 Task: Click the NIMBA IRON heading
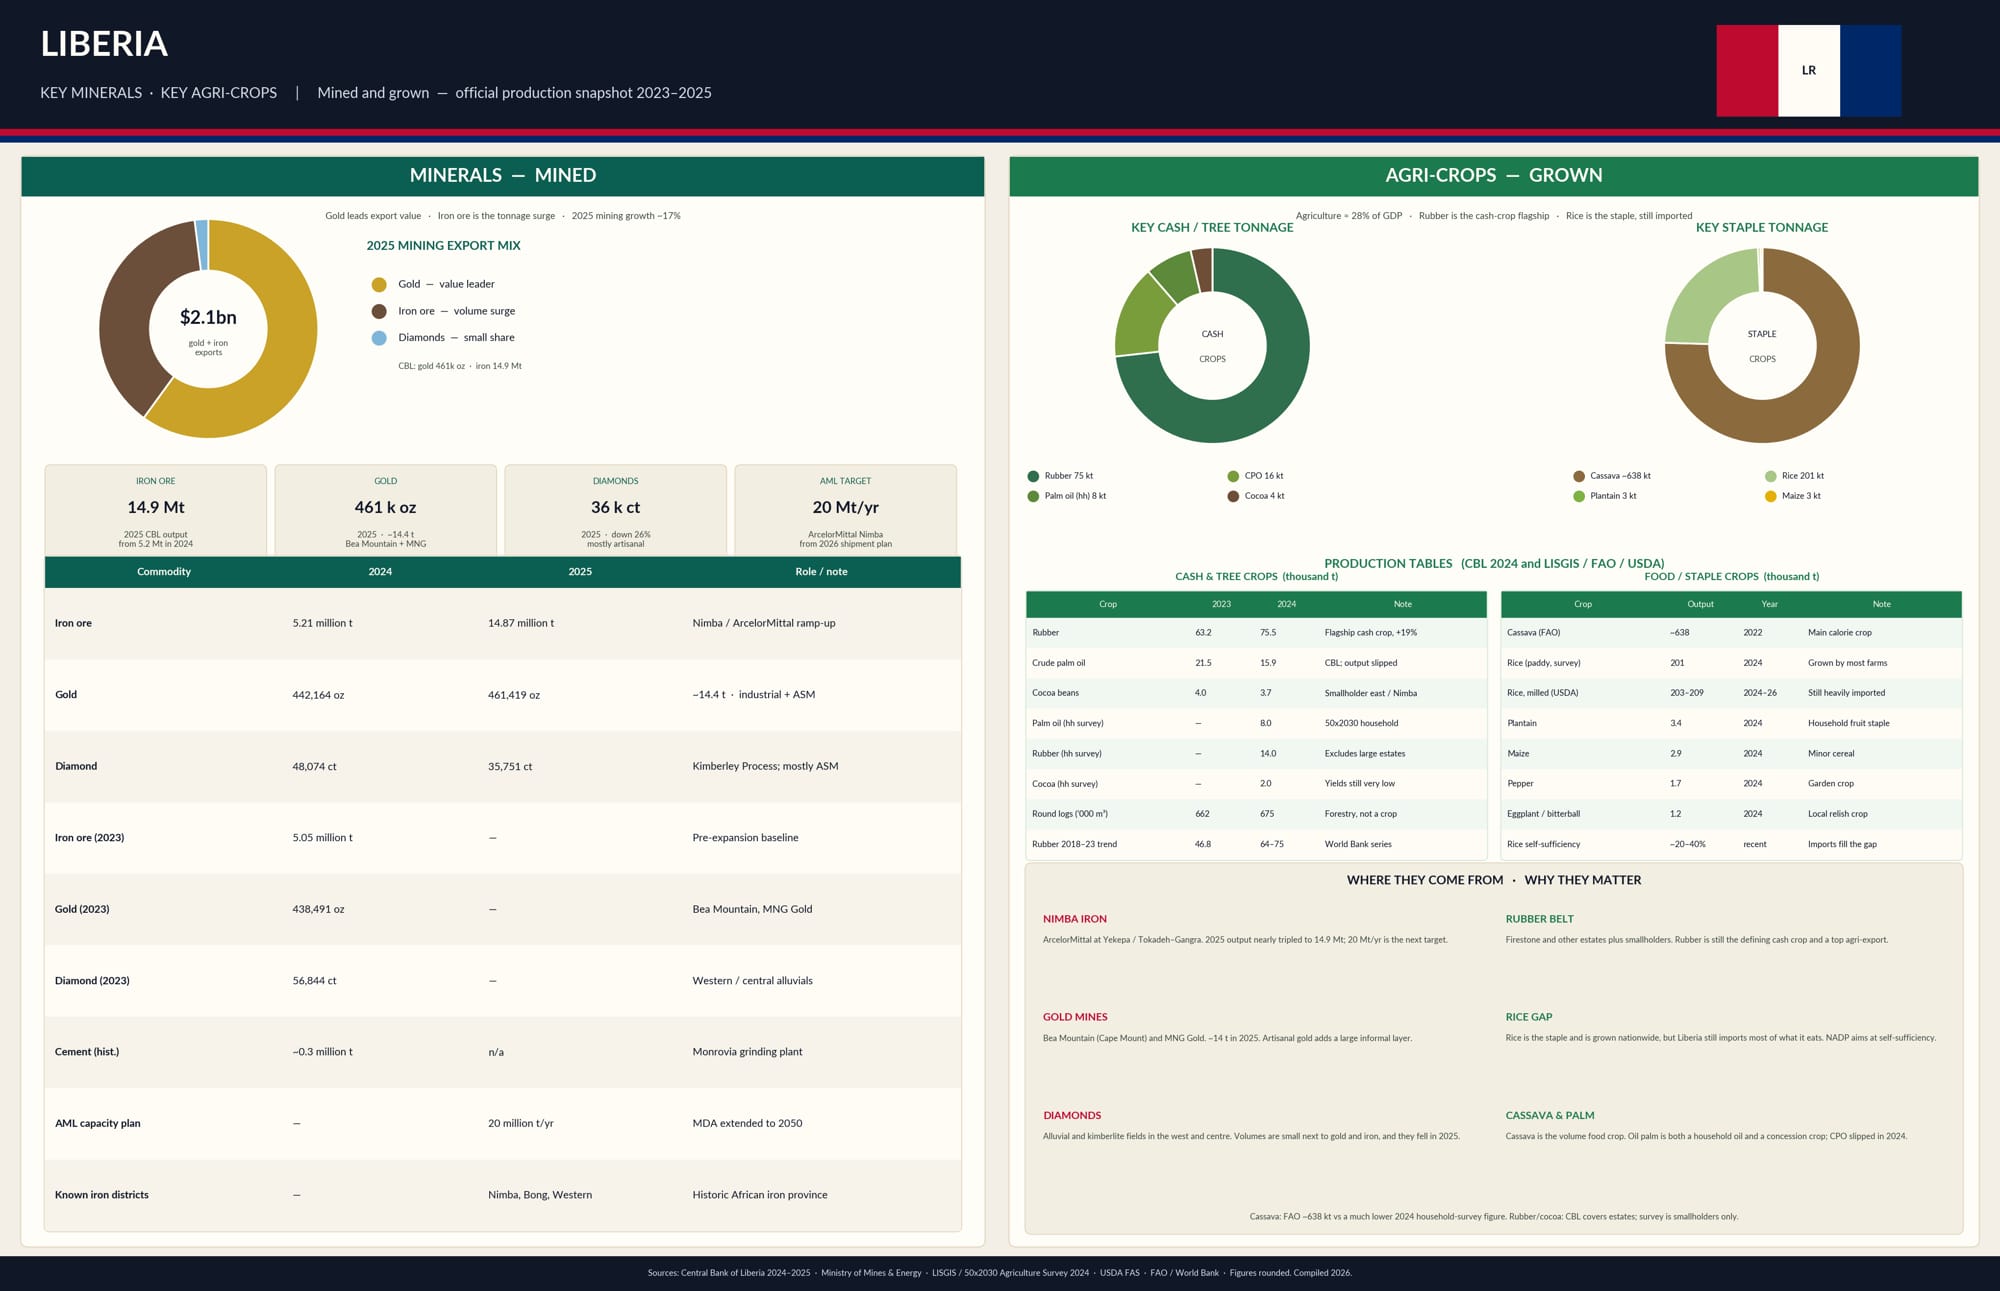point(1074,919)
